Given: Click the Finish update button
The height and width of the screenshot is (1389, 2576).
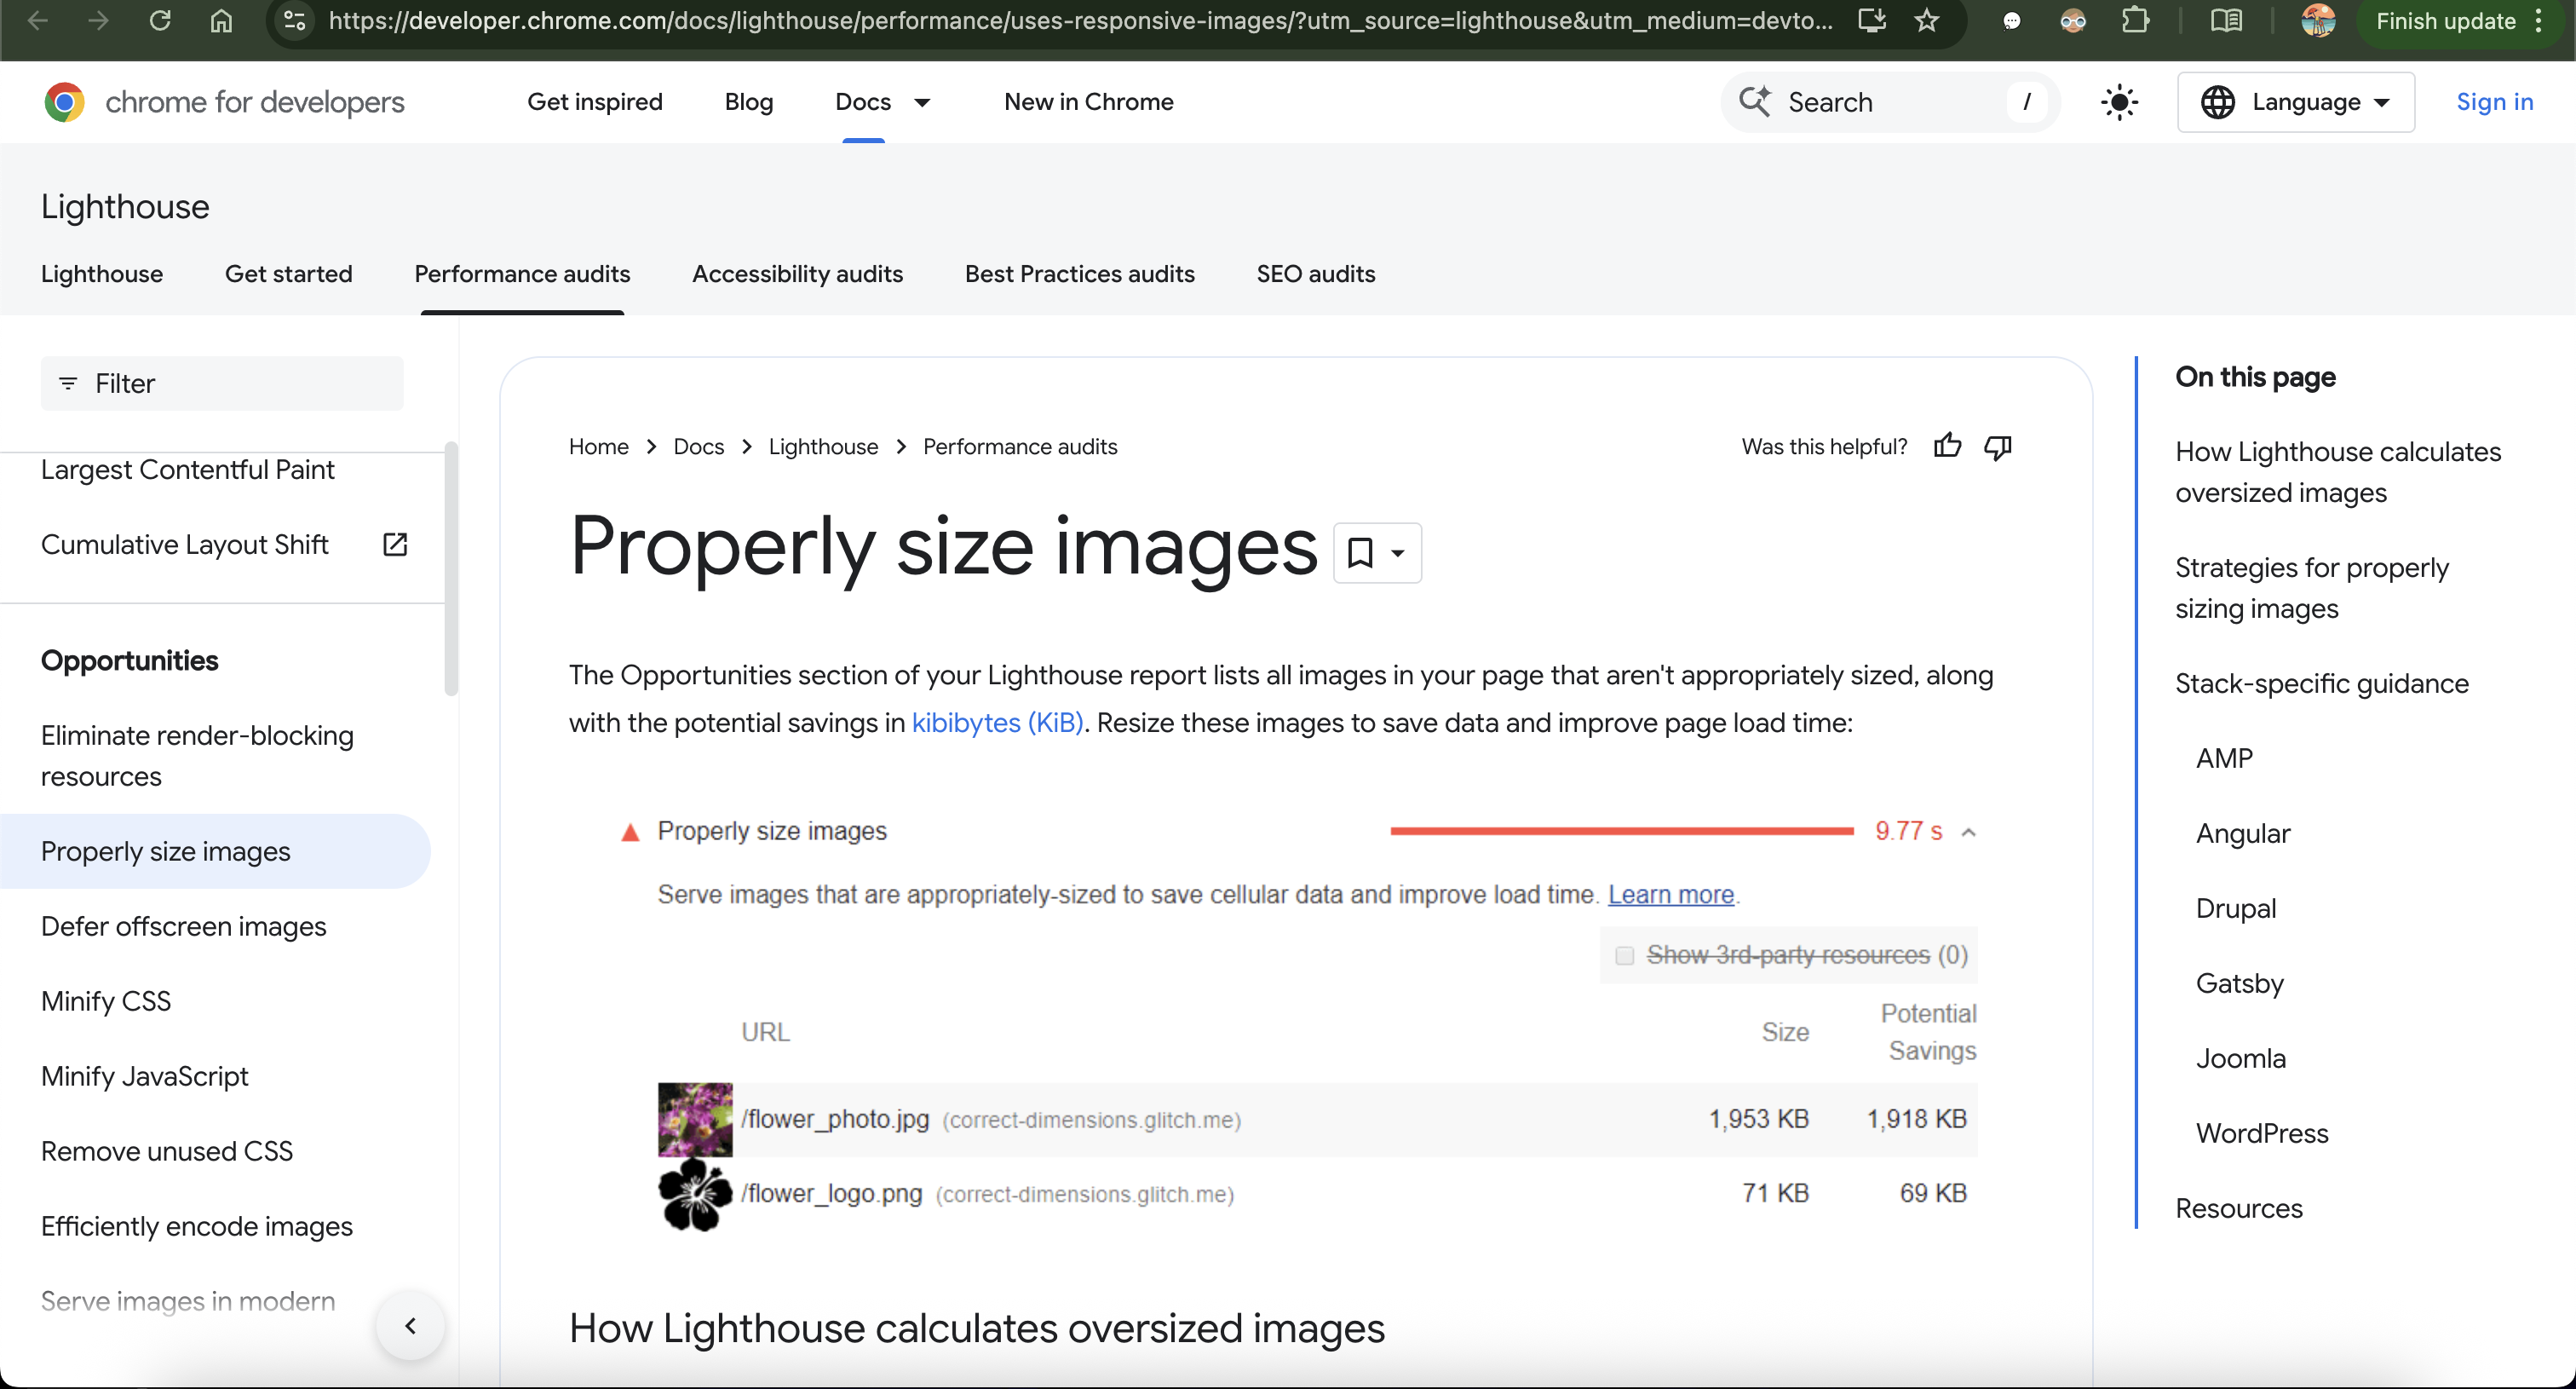Looking at the screenshot, I should coord(2445,21).
